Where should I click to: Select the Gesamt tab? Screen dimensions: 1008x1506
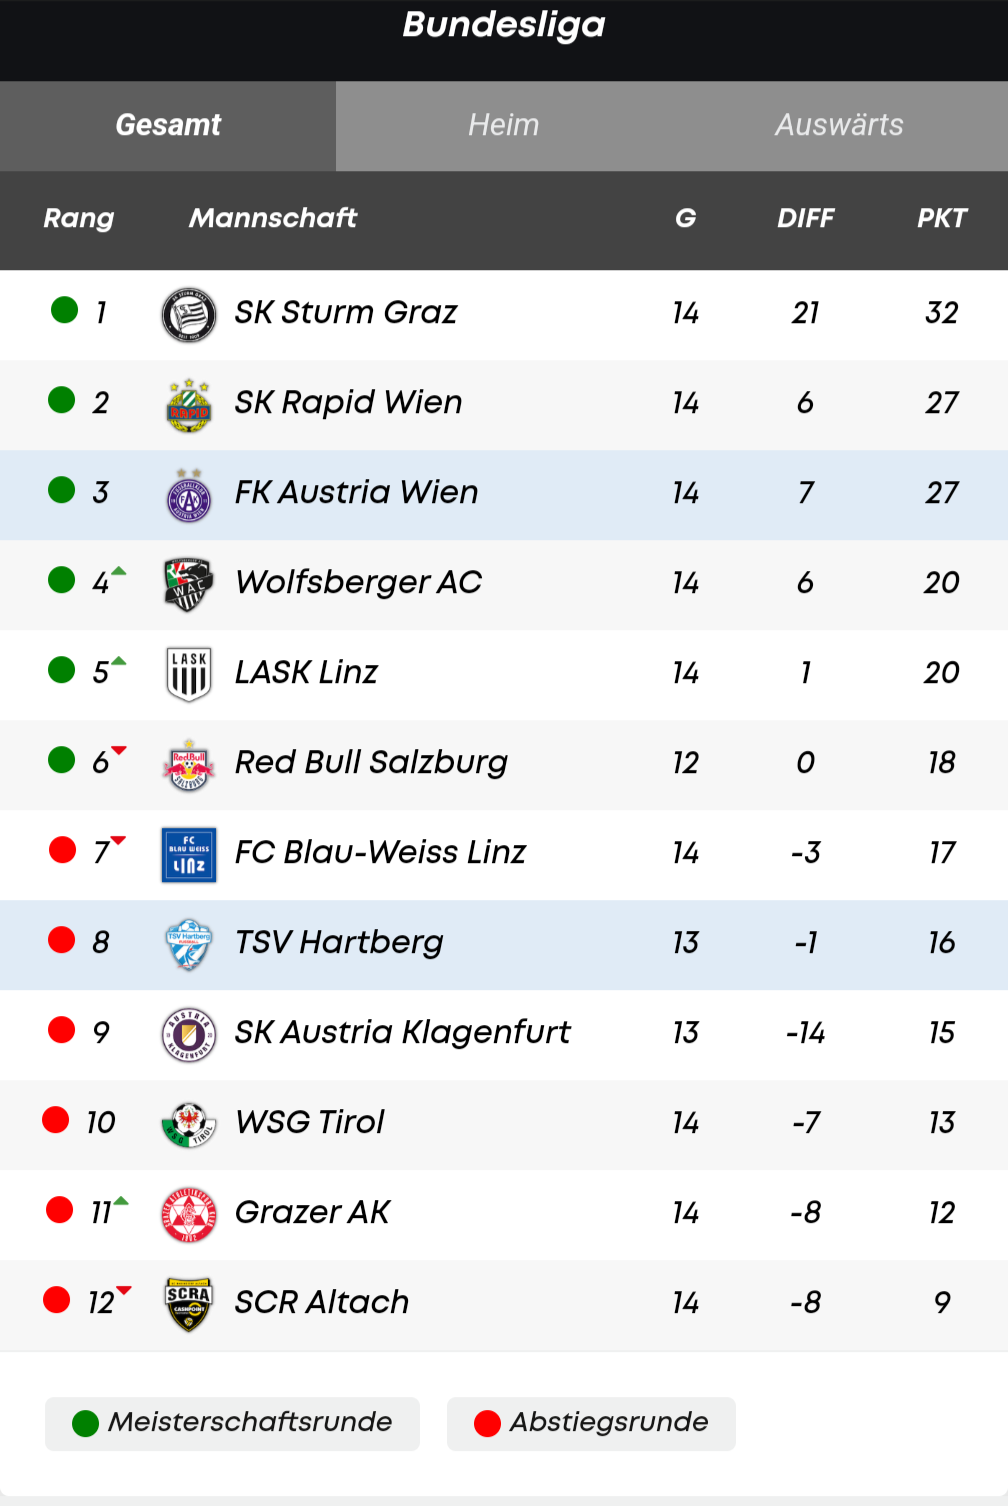168,125
